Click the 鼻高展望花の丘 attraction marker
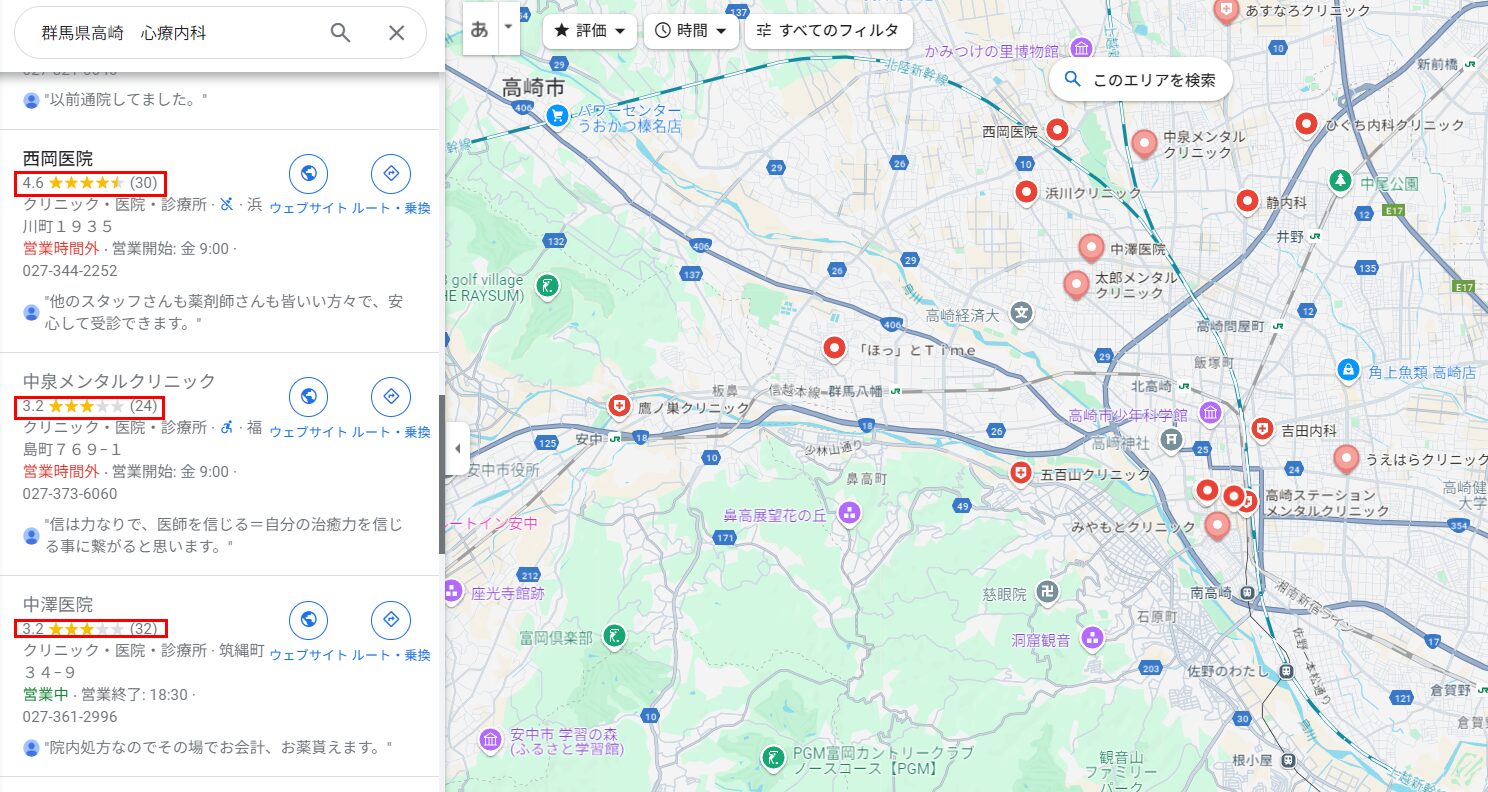Screen dimensions: 1488x792 (x=849, y=513)
